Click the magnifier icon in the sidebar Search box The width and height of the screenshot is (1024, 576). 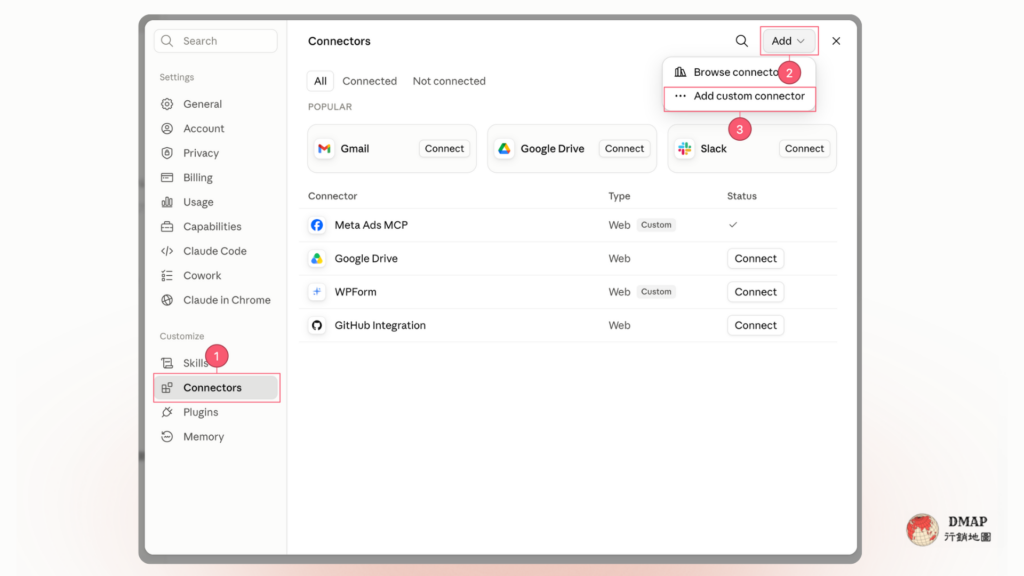[167, 41]
